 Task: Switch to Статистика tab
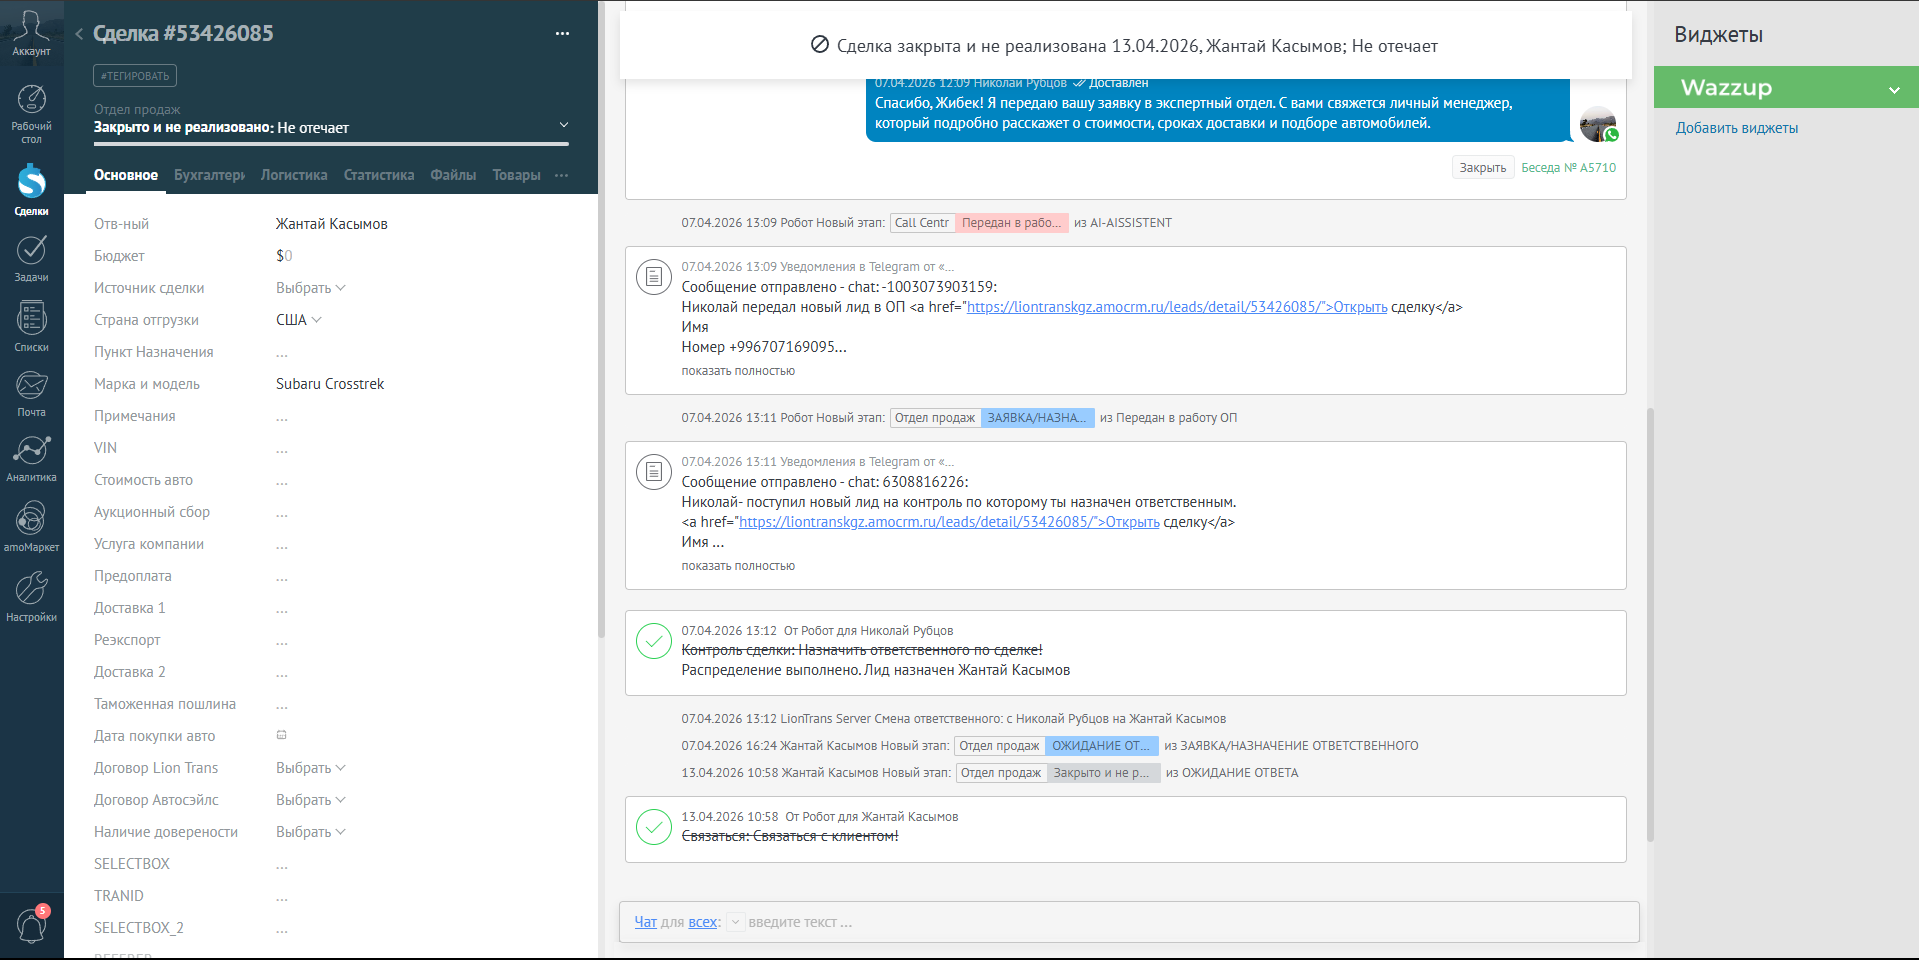[x=379, y=175]
